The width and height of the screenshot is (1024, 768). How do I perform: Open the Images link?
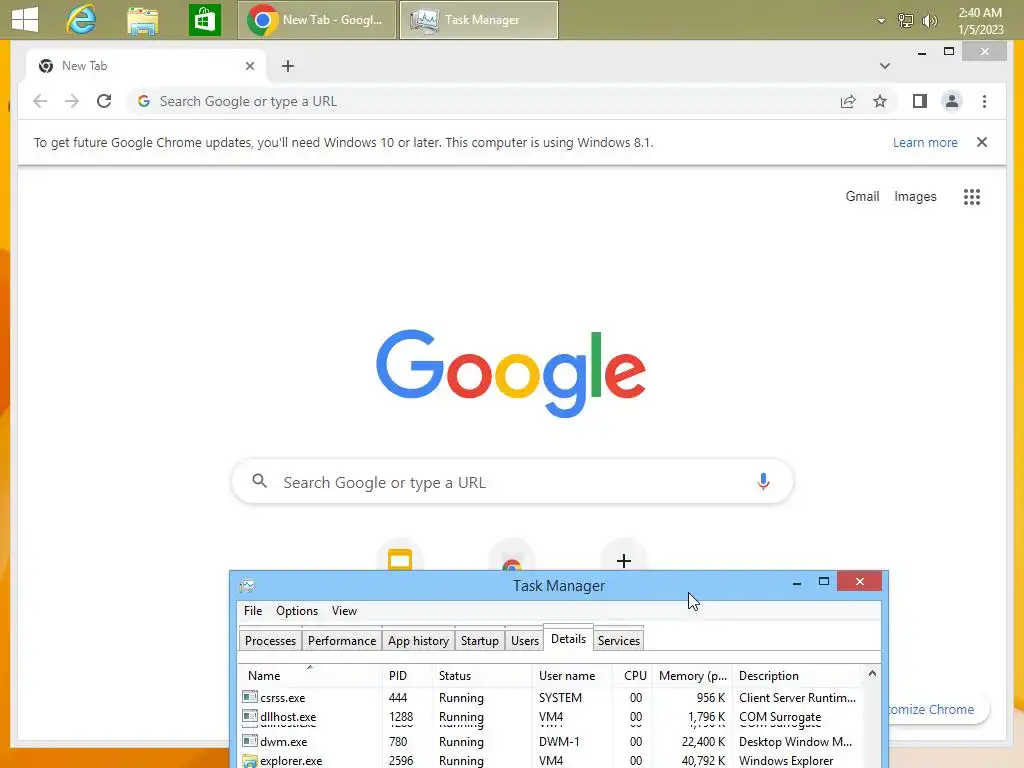(x=915, y=197)
